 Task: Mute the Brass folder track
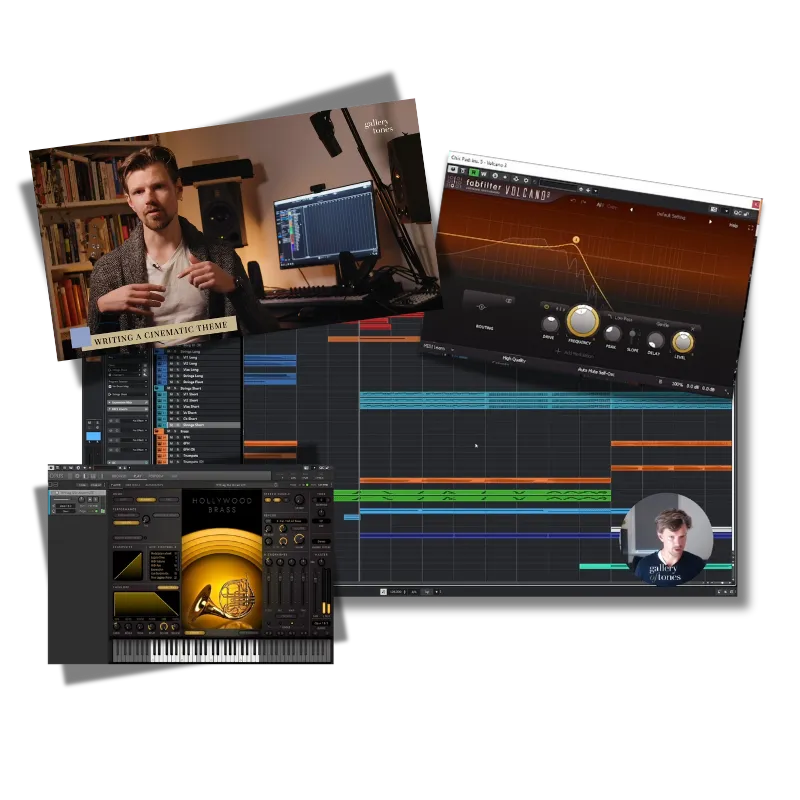[x=168, y=431]
